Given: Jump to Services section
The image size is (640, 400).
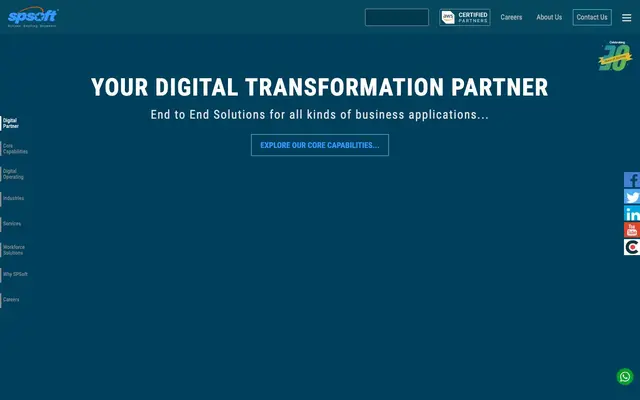Looking at the screenshot, I should 12,224.
